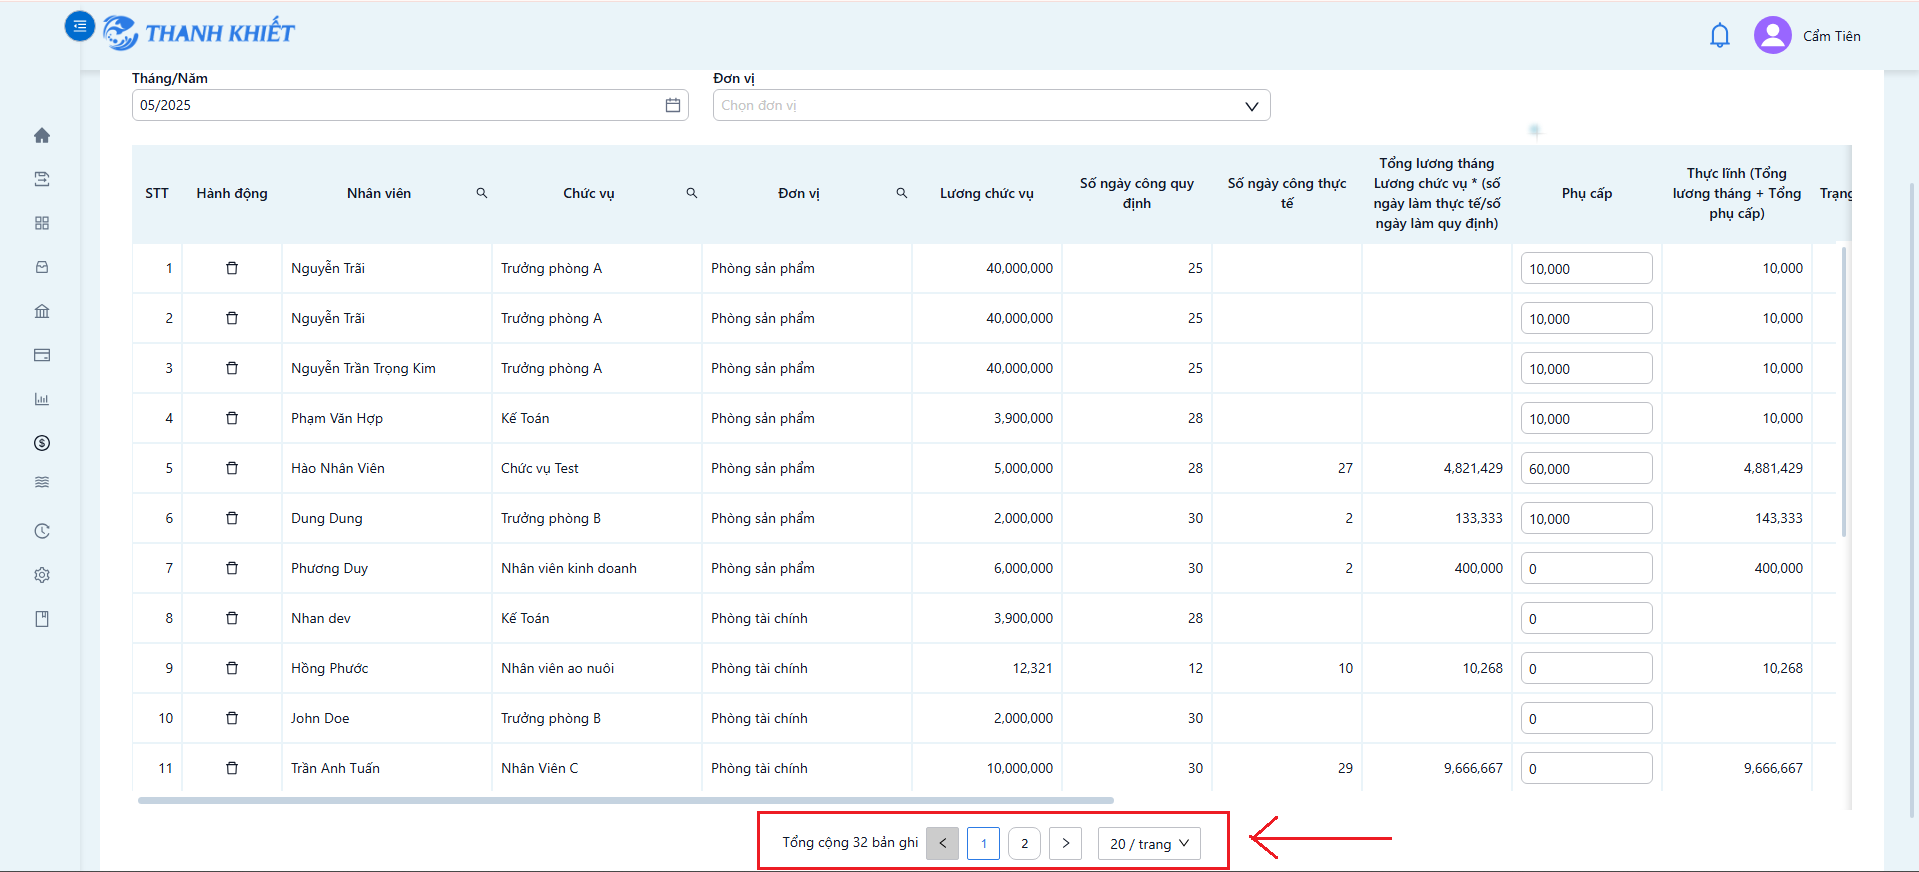
Task: Go to page 2
Action: tap(1024, 844)
